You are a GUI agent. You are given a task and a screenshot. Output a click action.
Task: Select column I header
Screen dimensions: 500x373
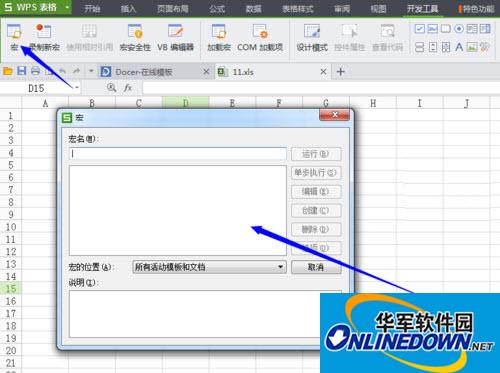[420, 103]
